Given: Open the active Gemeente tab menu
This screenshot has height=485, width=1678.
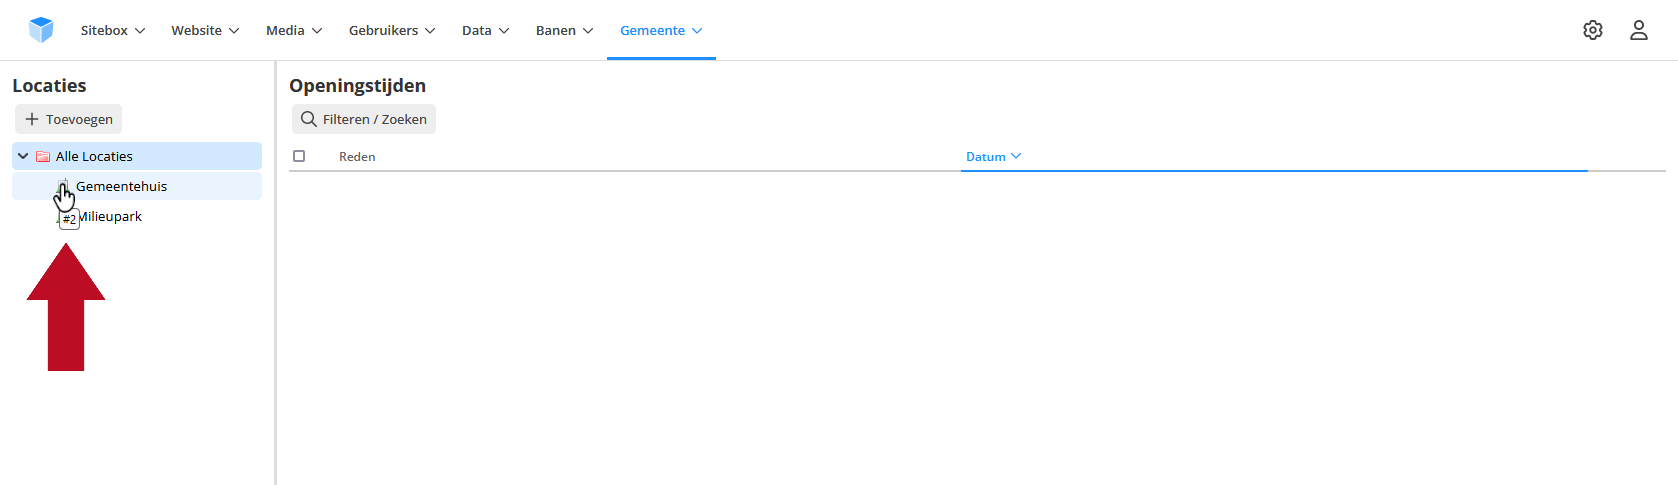Looking at the screenshot, I should tap(661, 30).
